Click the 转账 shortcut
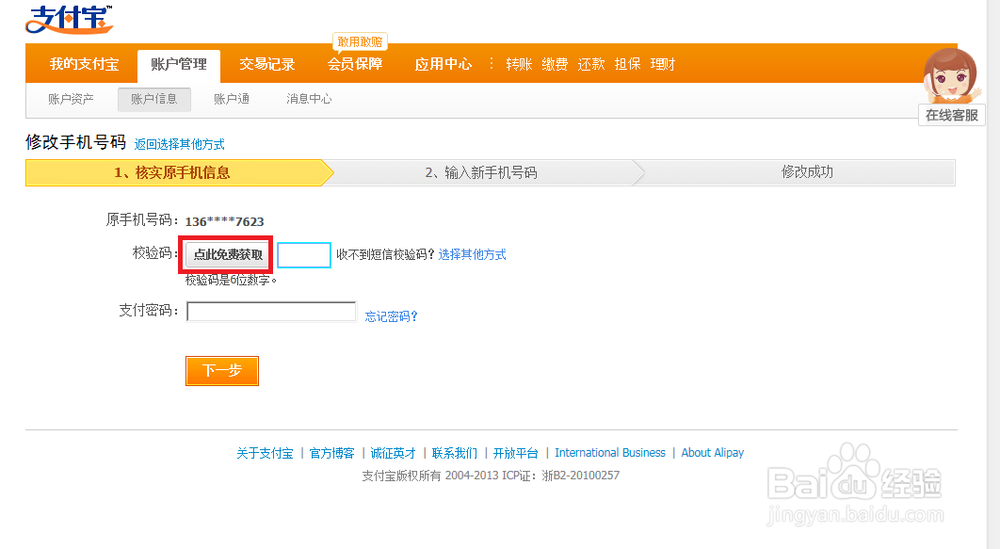 coord(518,64)
